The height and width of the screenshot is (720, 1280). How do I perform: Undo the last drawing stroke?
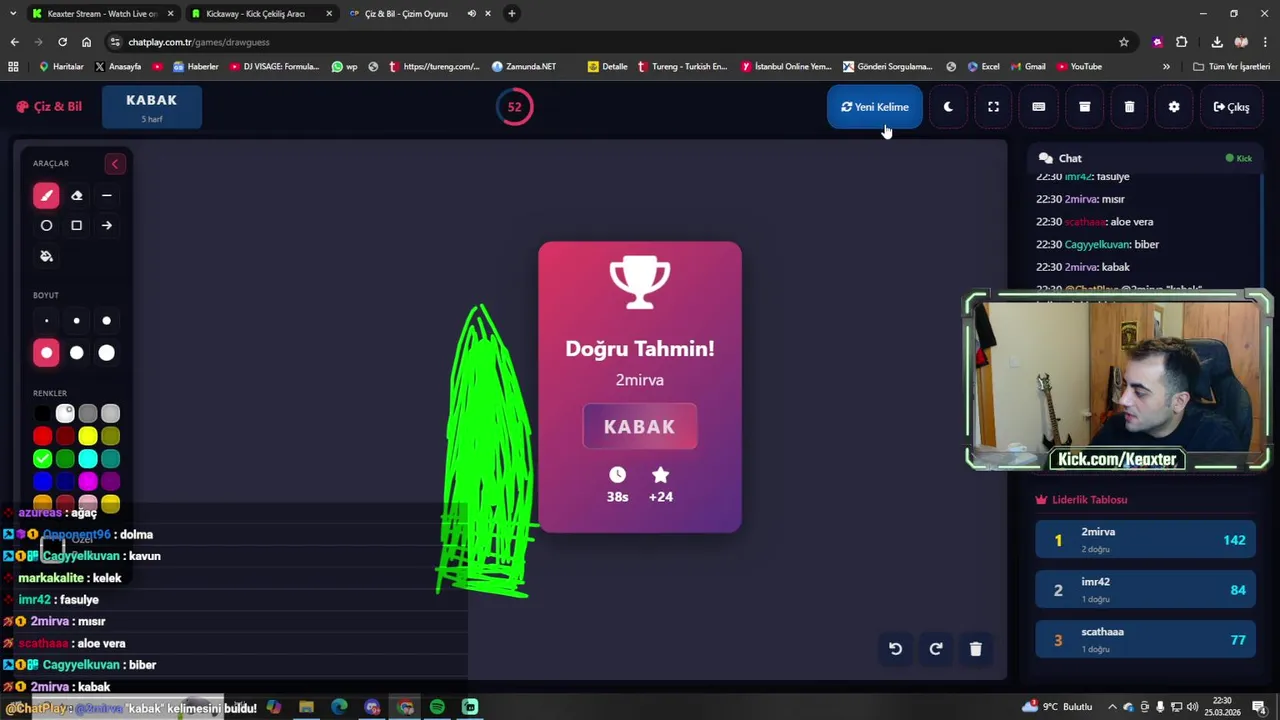coord(895,649)
